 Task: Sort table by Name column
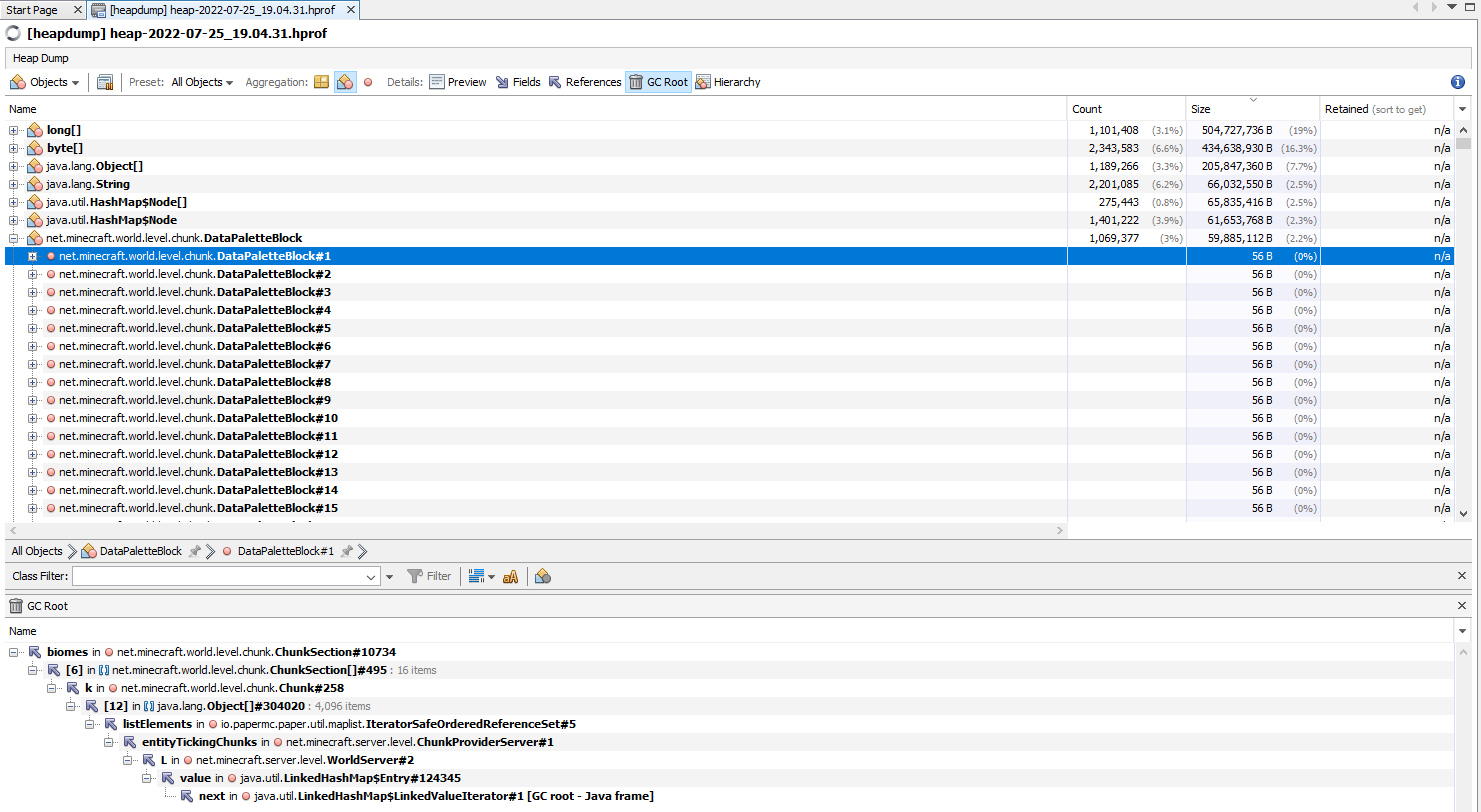[x=536, y=109]
